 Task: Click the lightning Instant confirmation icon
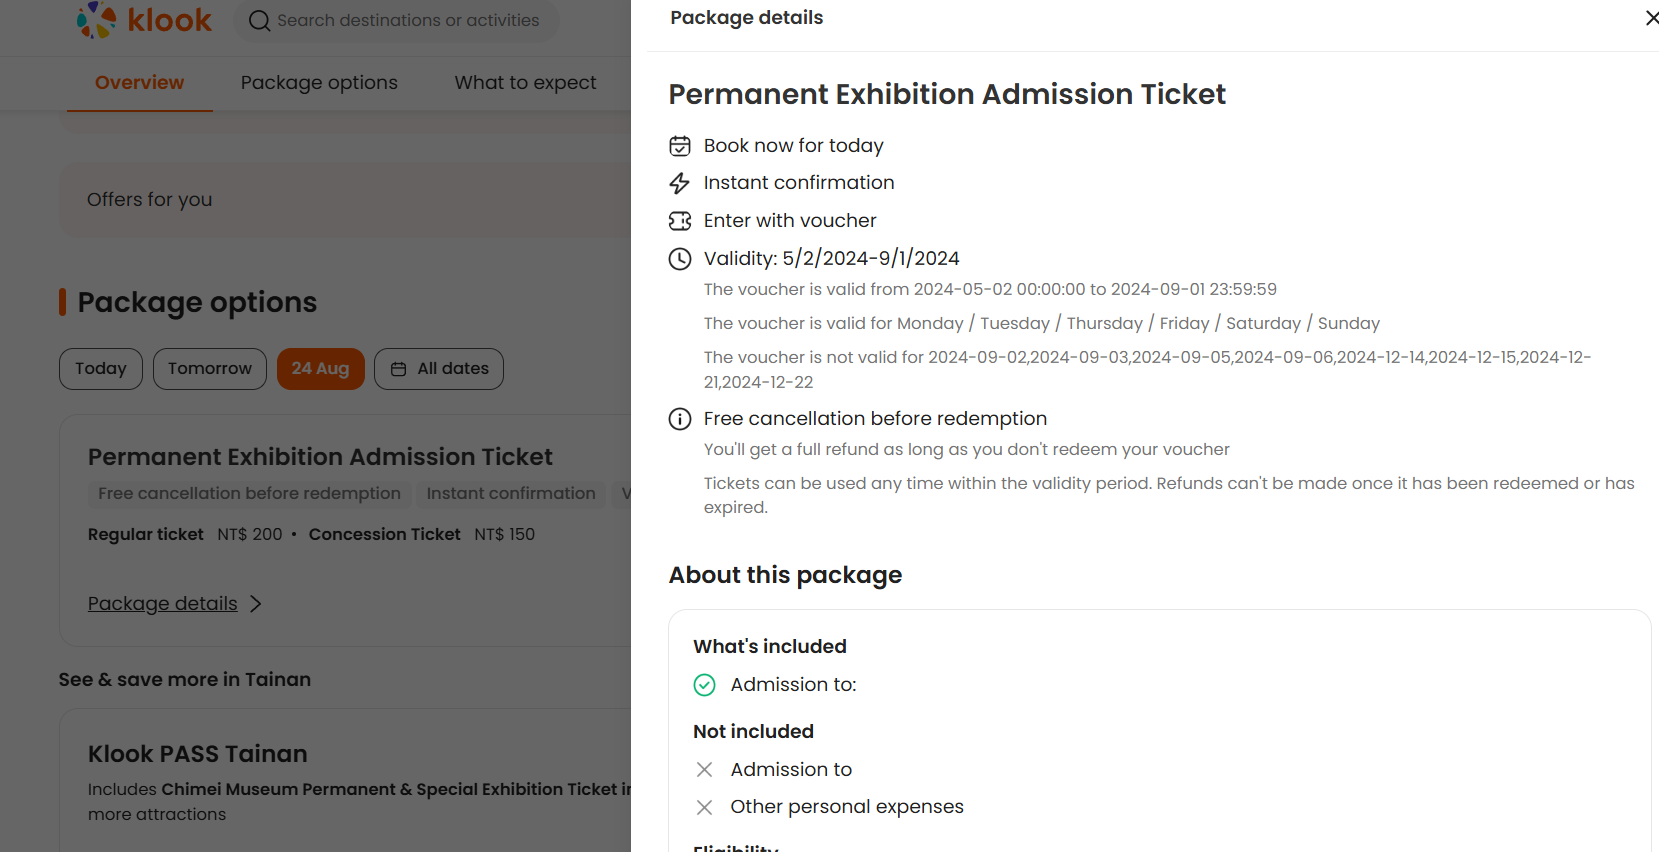(680, 183)
